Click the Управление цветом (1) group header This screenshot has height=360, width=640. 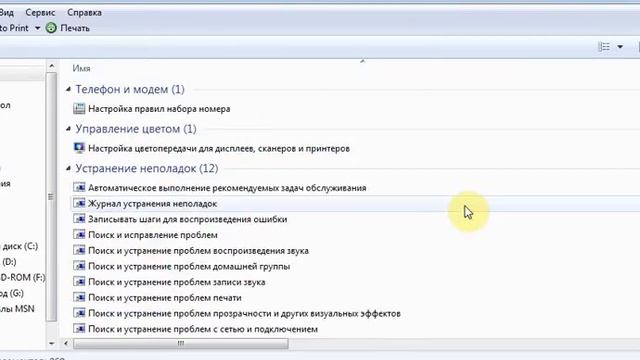136,129
